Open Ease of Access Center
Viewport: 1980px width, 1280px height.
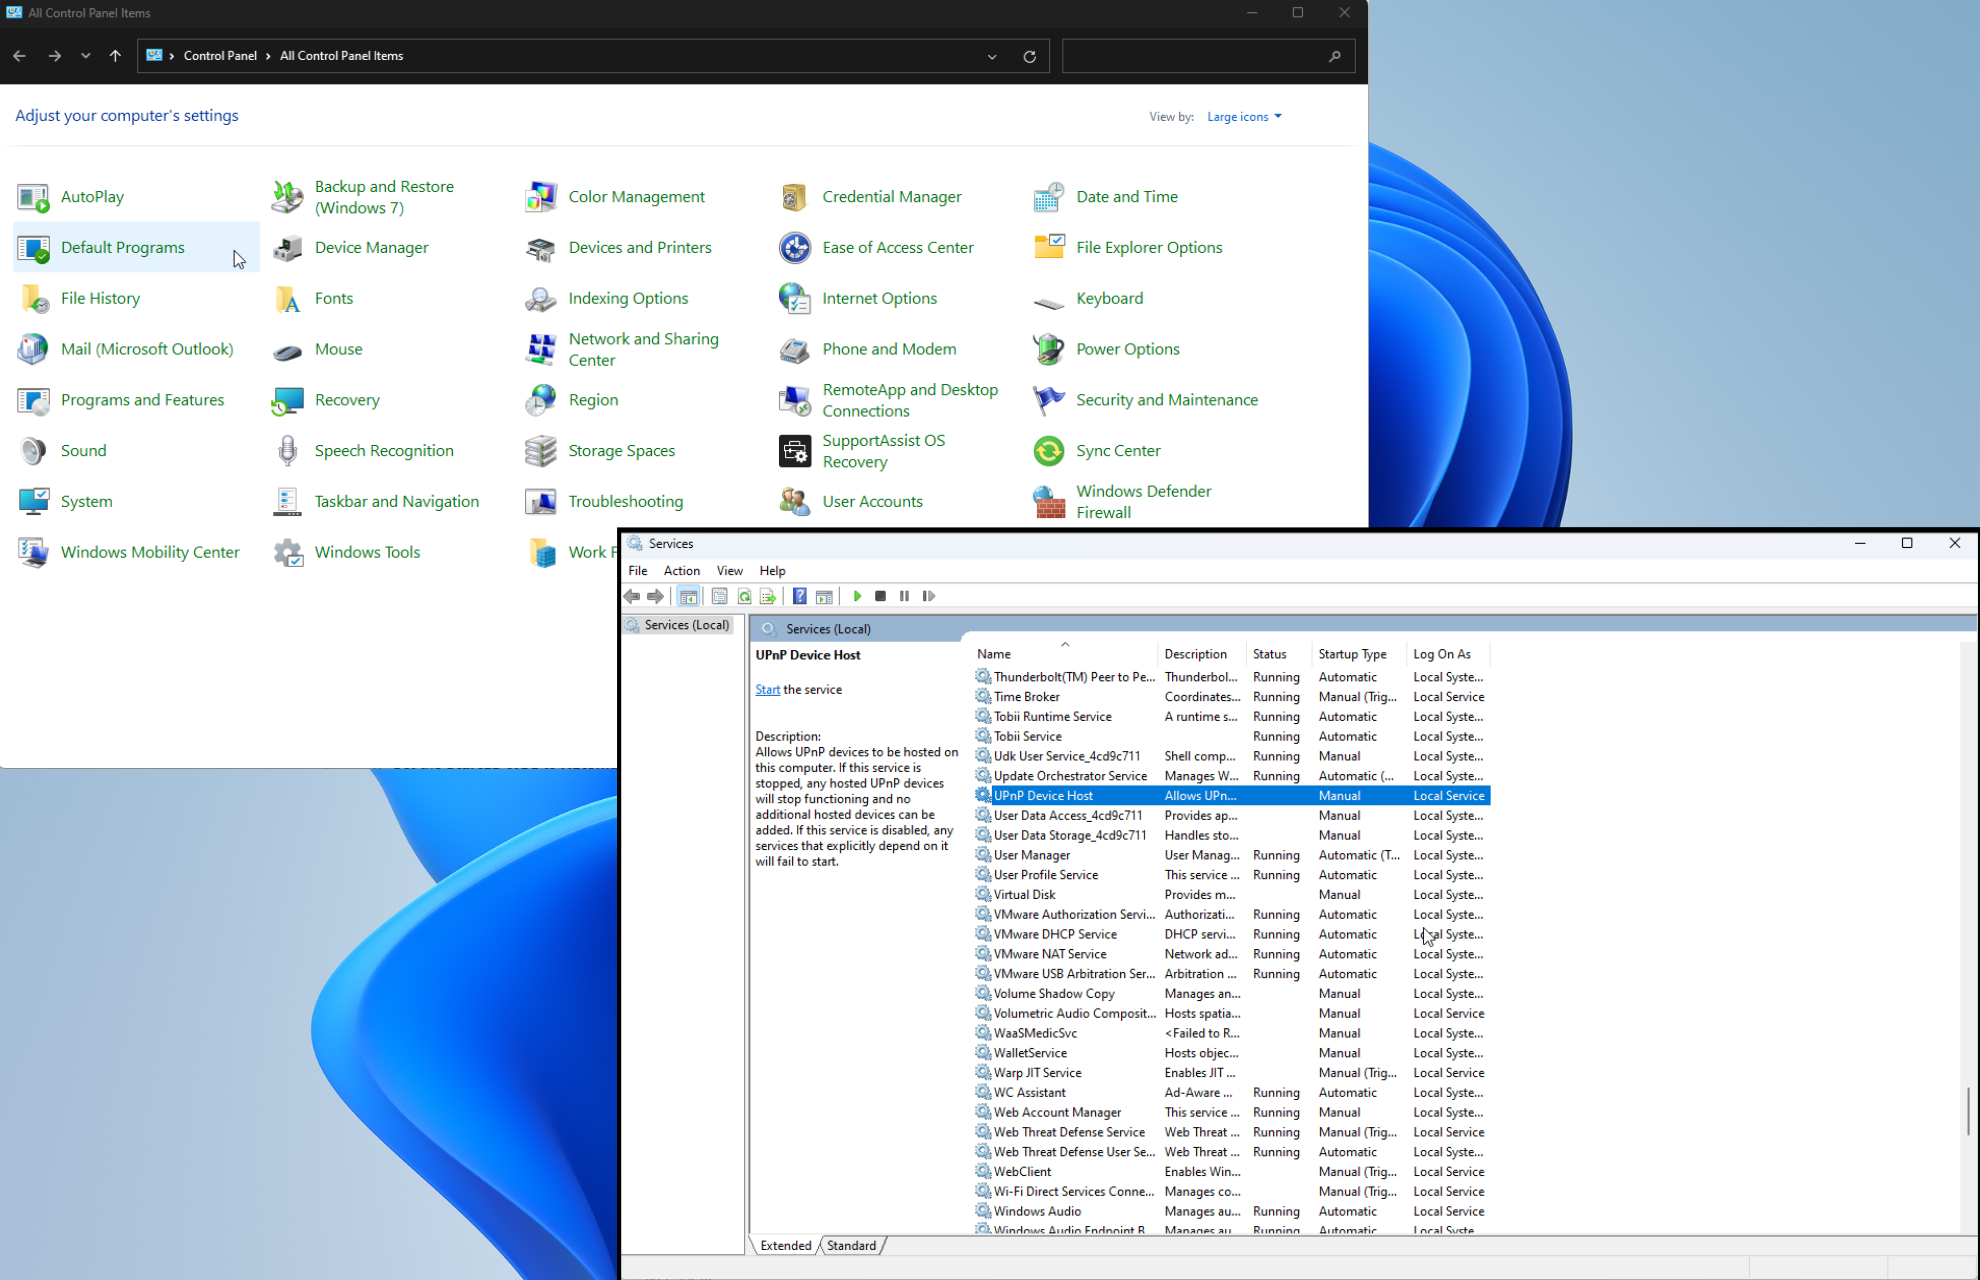pos(876,248)
